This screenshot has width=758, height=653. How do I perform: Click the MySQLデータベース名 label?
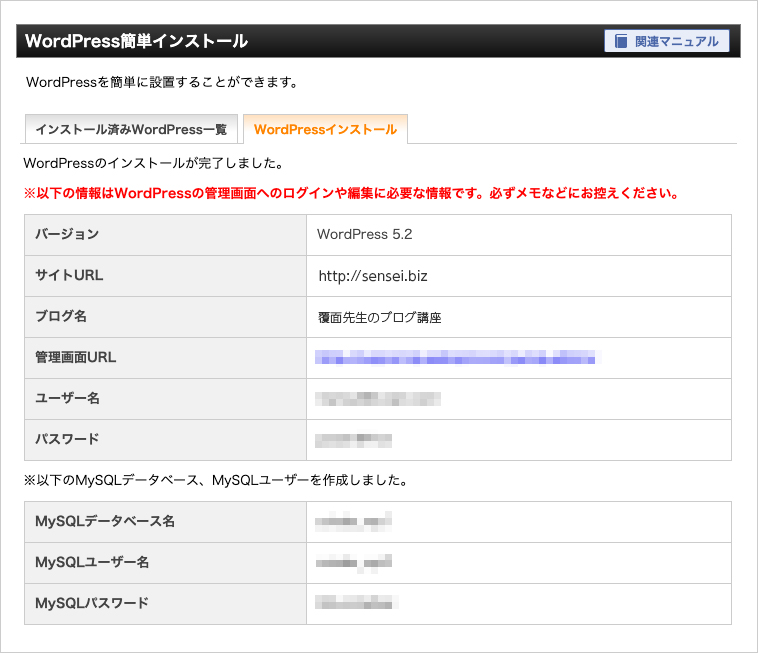105,522
